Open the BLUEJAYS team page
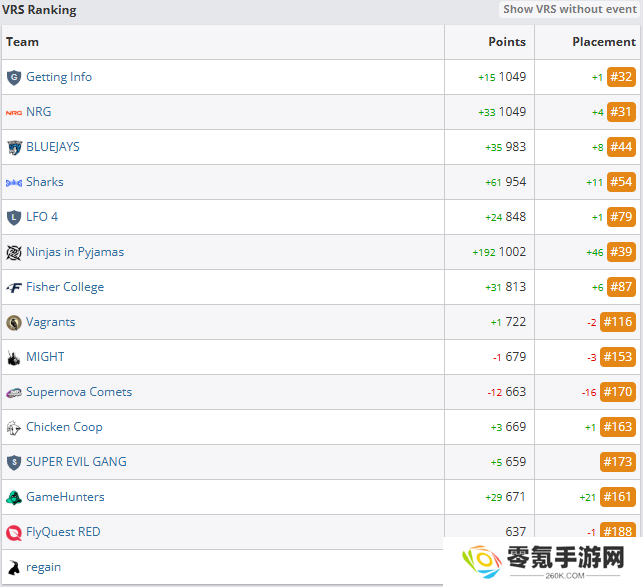 coord(53,147)
